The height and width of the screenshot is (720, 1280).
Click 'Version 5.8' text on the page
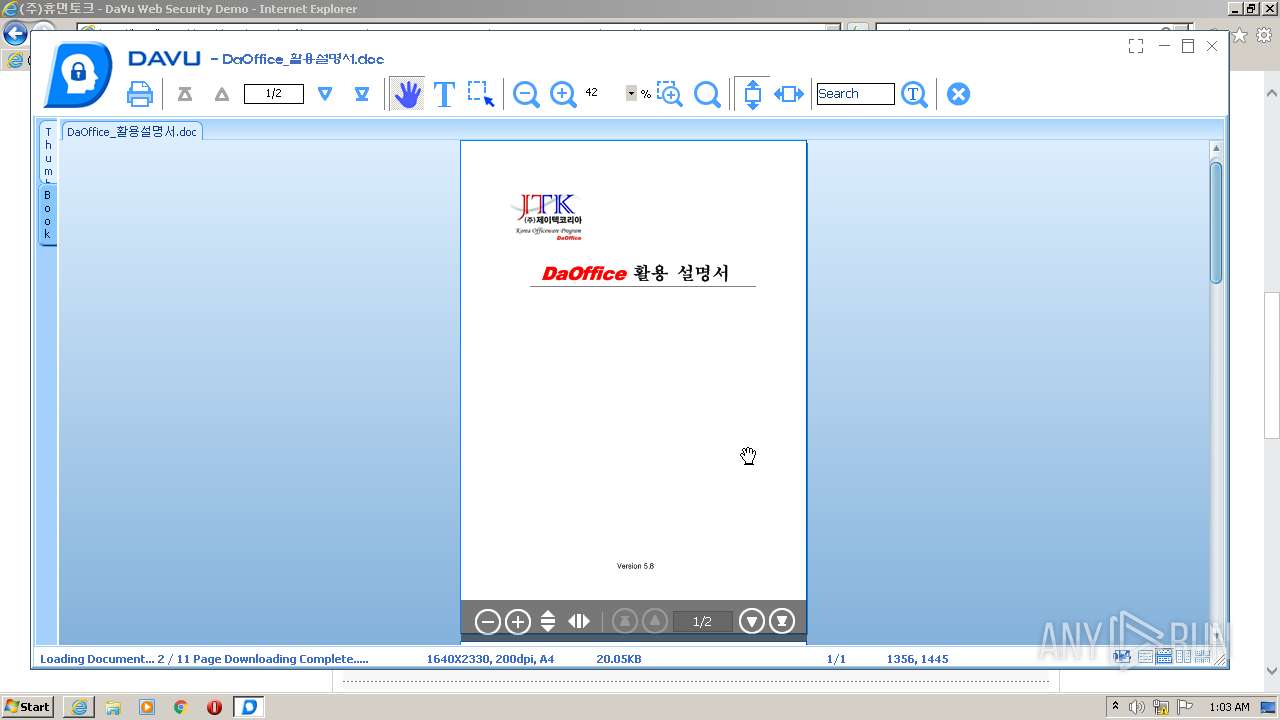pyautogui.click(x=635, y=566)
